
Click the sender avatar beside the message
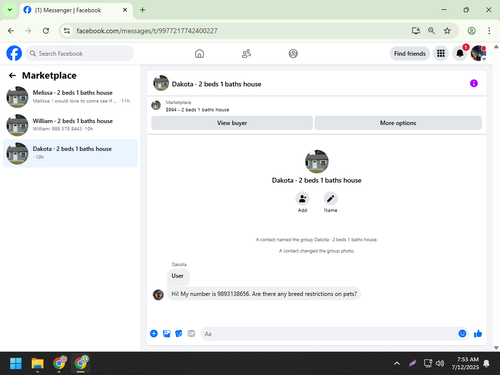pos(158,294)
